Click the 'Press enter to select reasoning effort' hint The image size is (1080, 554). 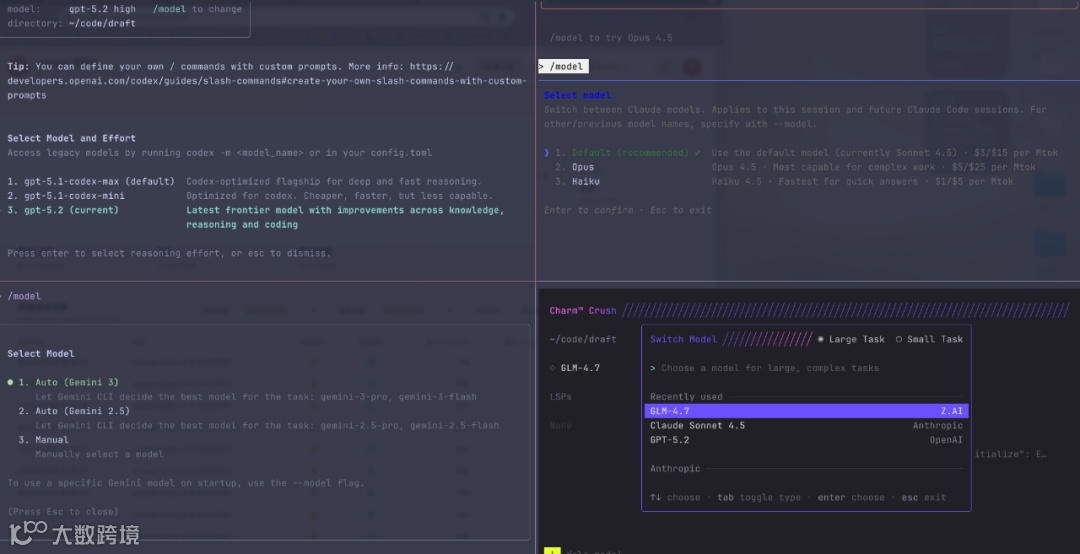(x=169, y=253)
